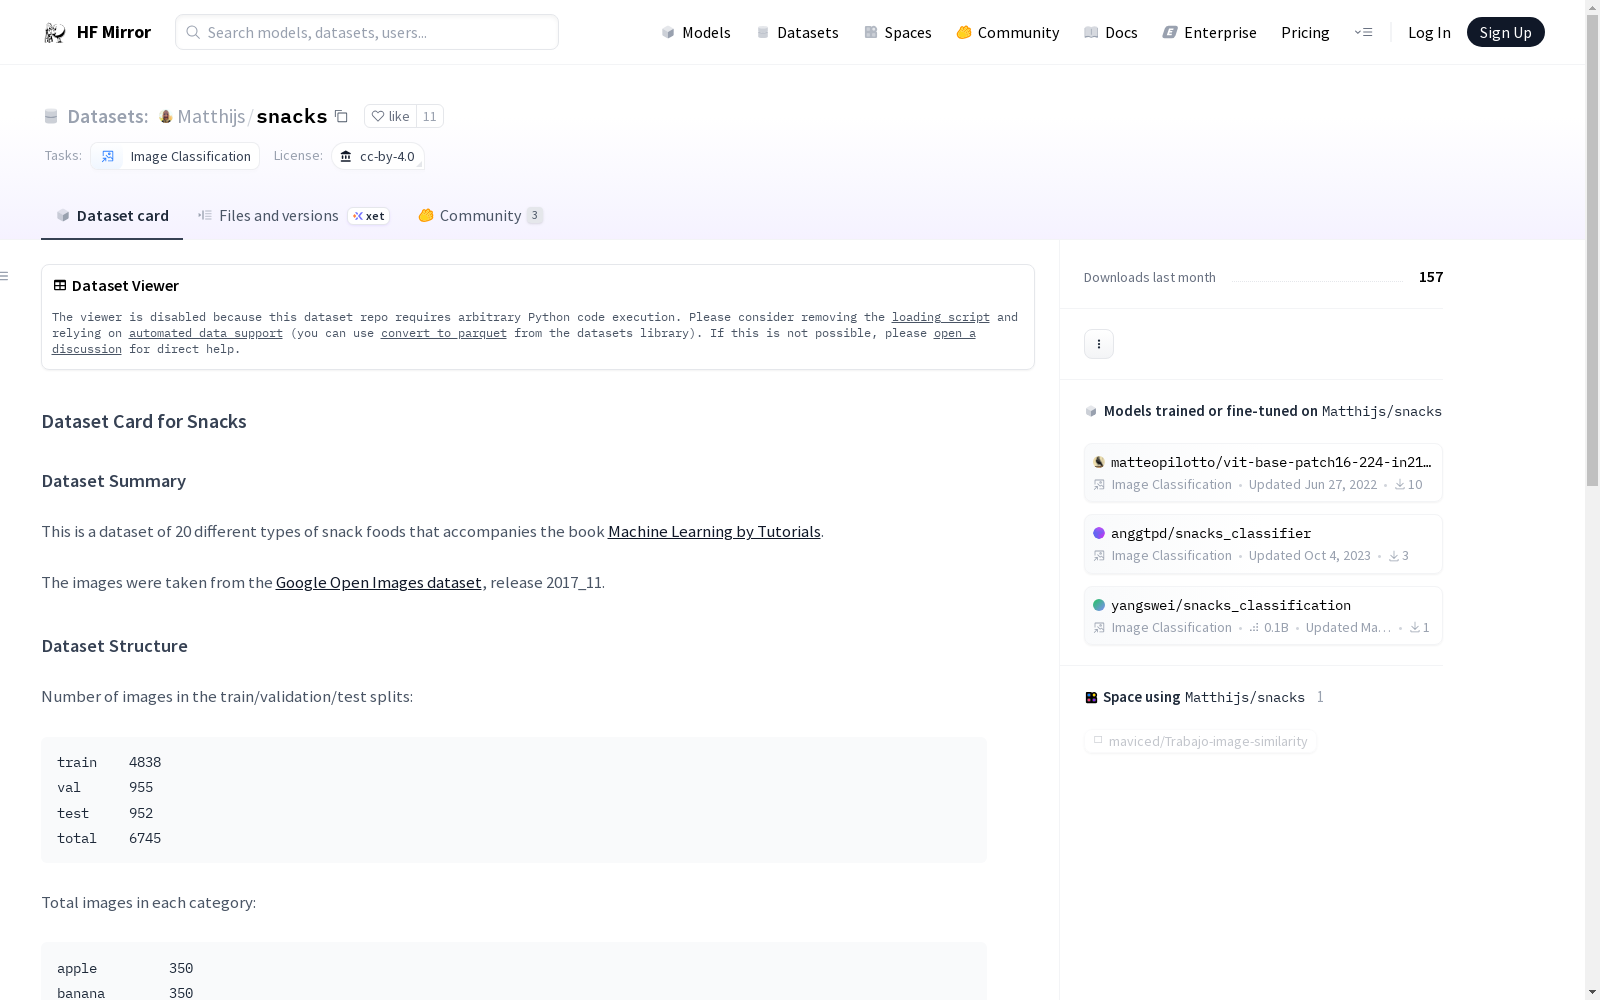Viewport: 1600px width, 1000px height.
Task: Select the cc-by-4.0 license tag
Action: click(378, 156)
